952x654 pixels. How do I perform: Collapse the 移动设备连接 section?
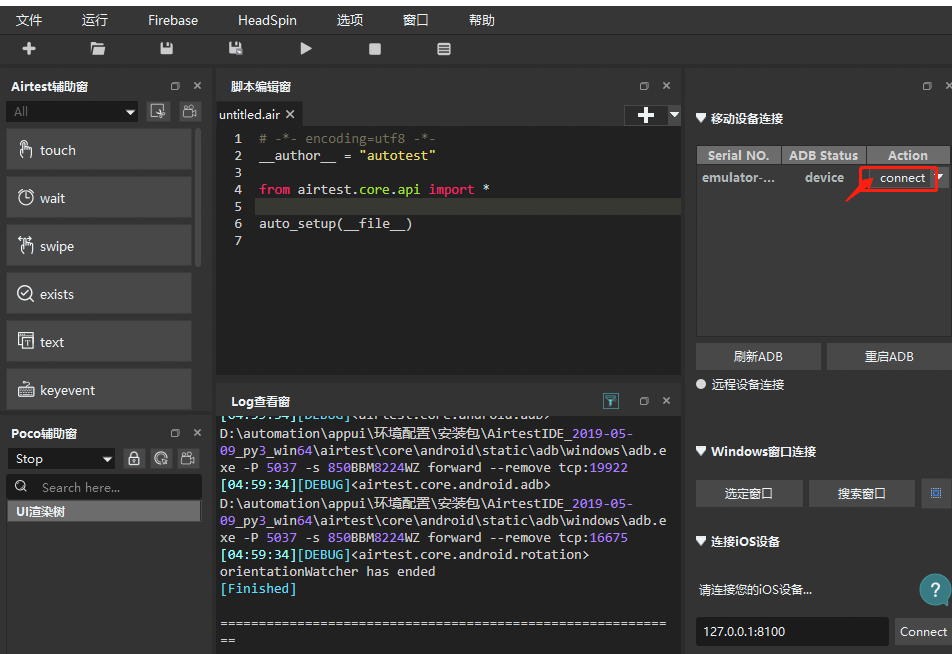pos(701,118)
